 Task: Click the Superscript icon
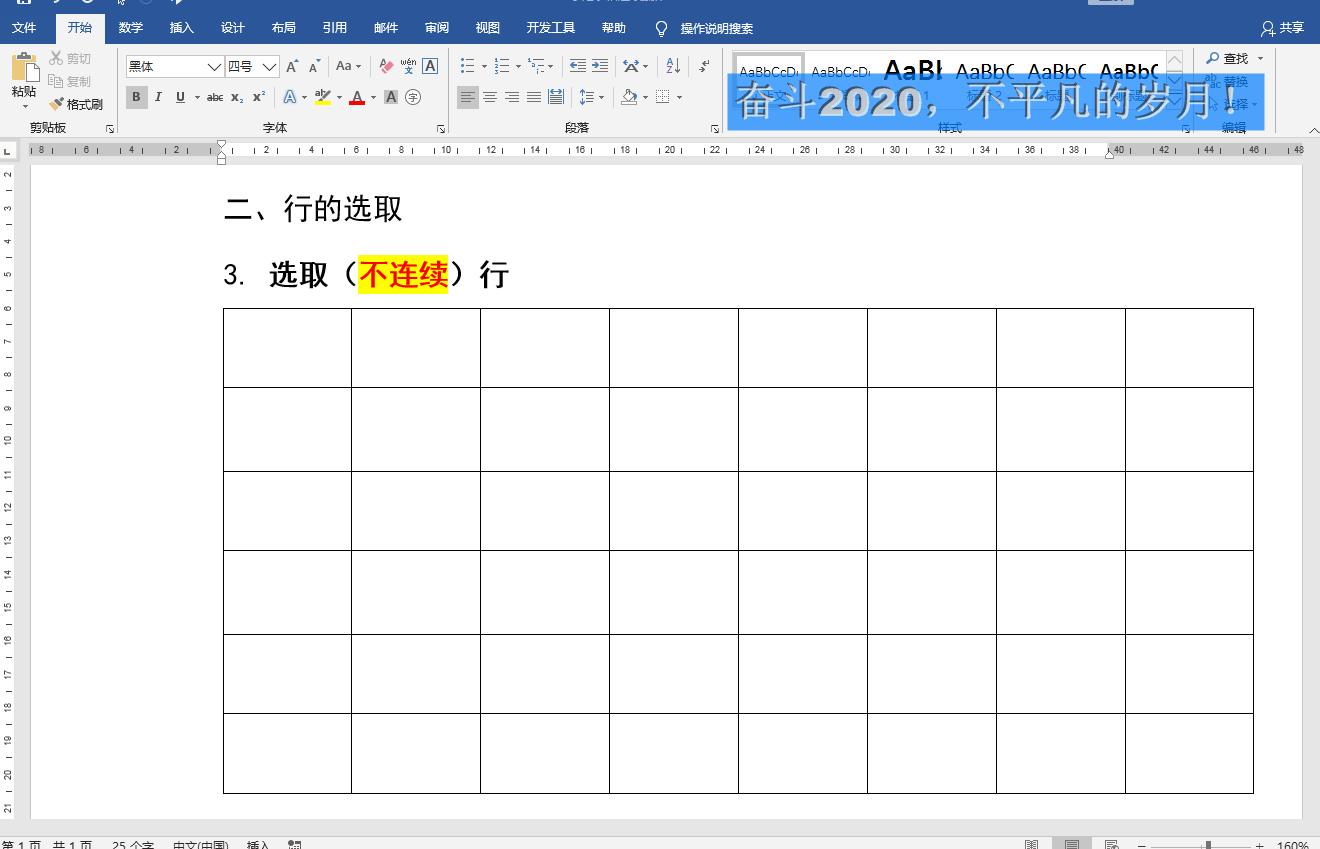click(257, 97)
